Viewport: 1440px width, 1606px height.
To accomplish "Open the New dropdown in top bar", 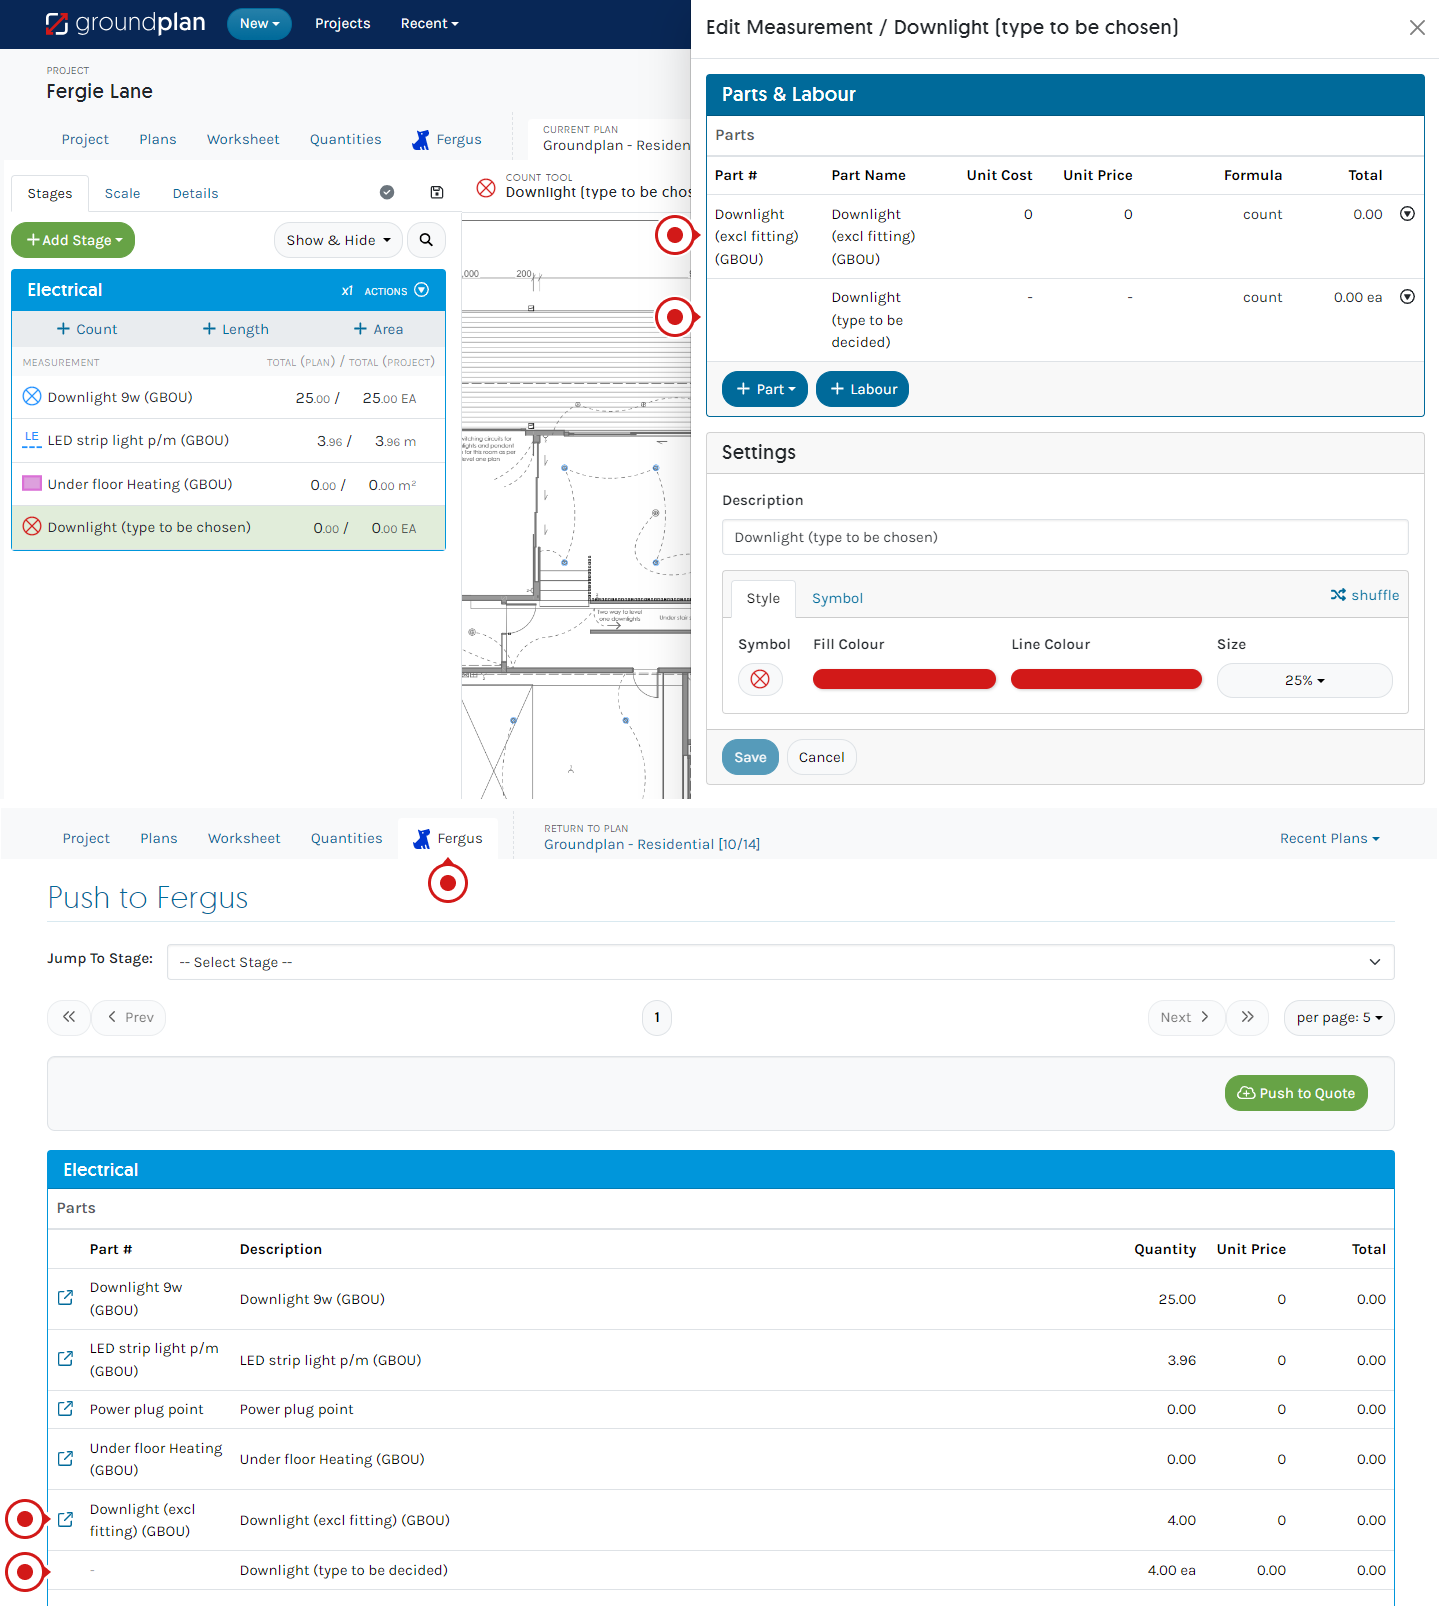I will pyautogui.click(x=259, y=24).
